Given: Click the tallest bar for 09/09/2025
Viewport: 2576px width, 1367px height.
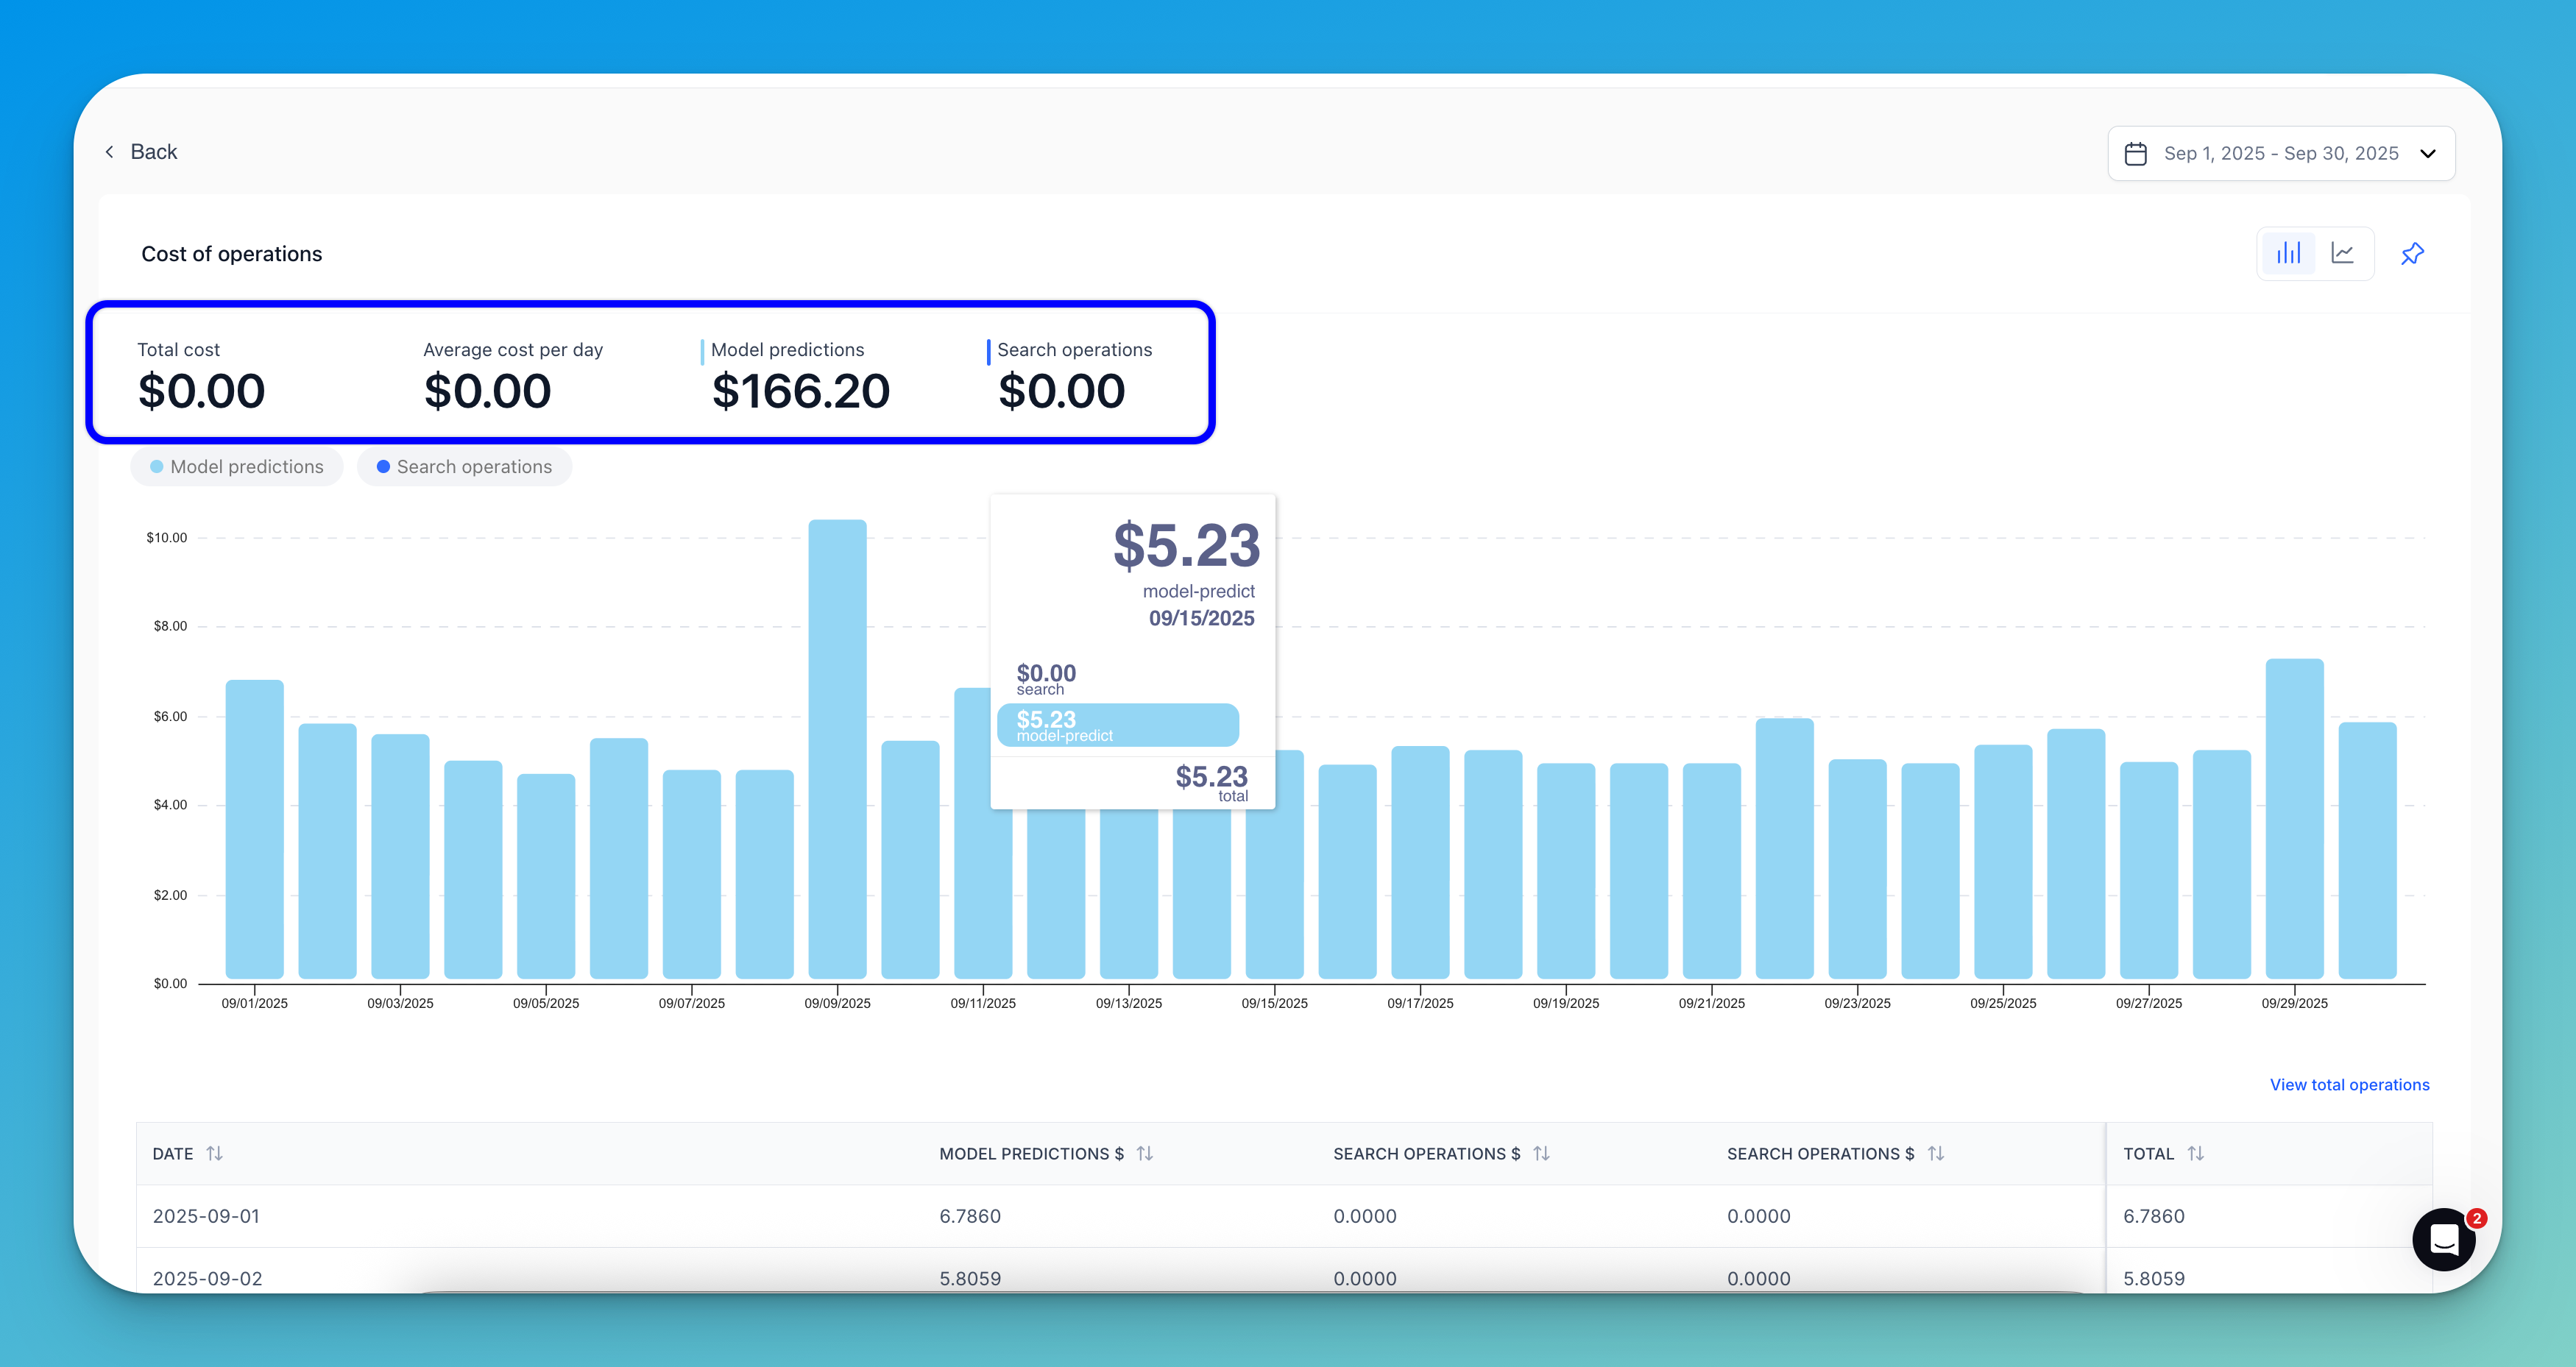Looking at the screenshot, I should click(x=837, y=750).
